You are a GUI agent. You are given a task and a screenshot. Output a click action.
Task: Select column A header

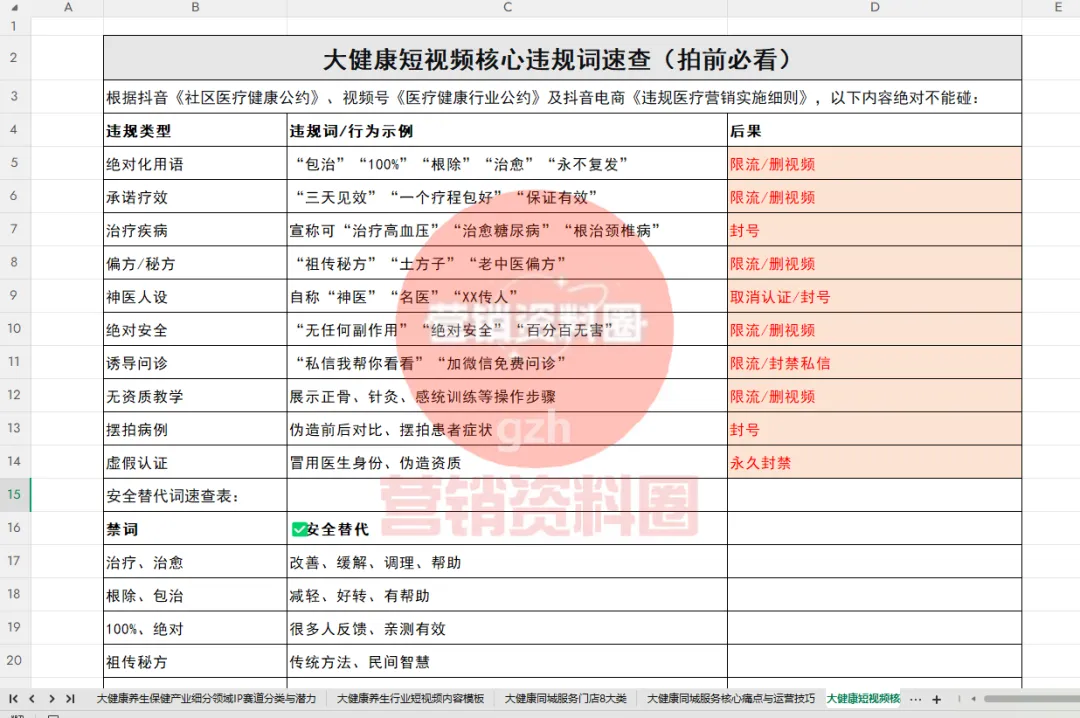pos(68,8)
